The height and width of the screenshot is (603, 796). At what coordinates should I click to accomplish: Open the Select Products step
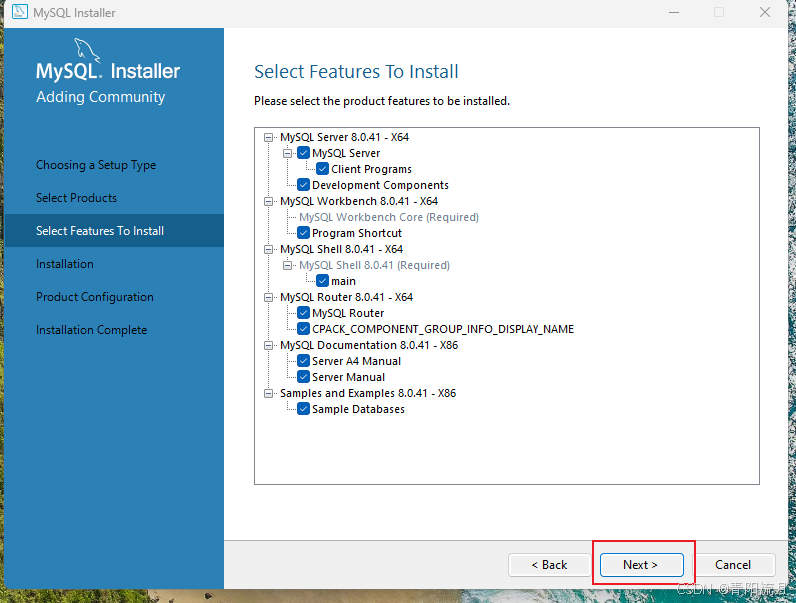click(x=76, y=198)
